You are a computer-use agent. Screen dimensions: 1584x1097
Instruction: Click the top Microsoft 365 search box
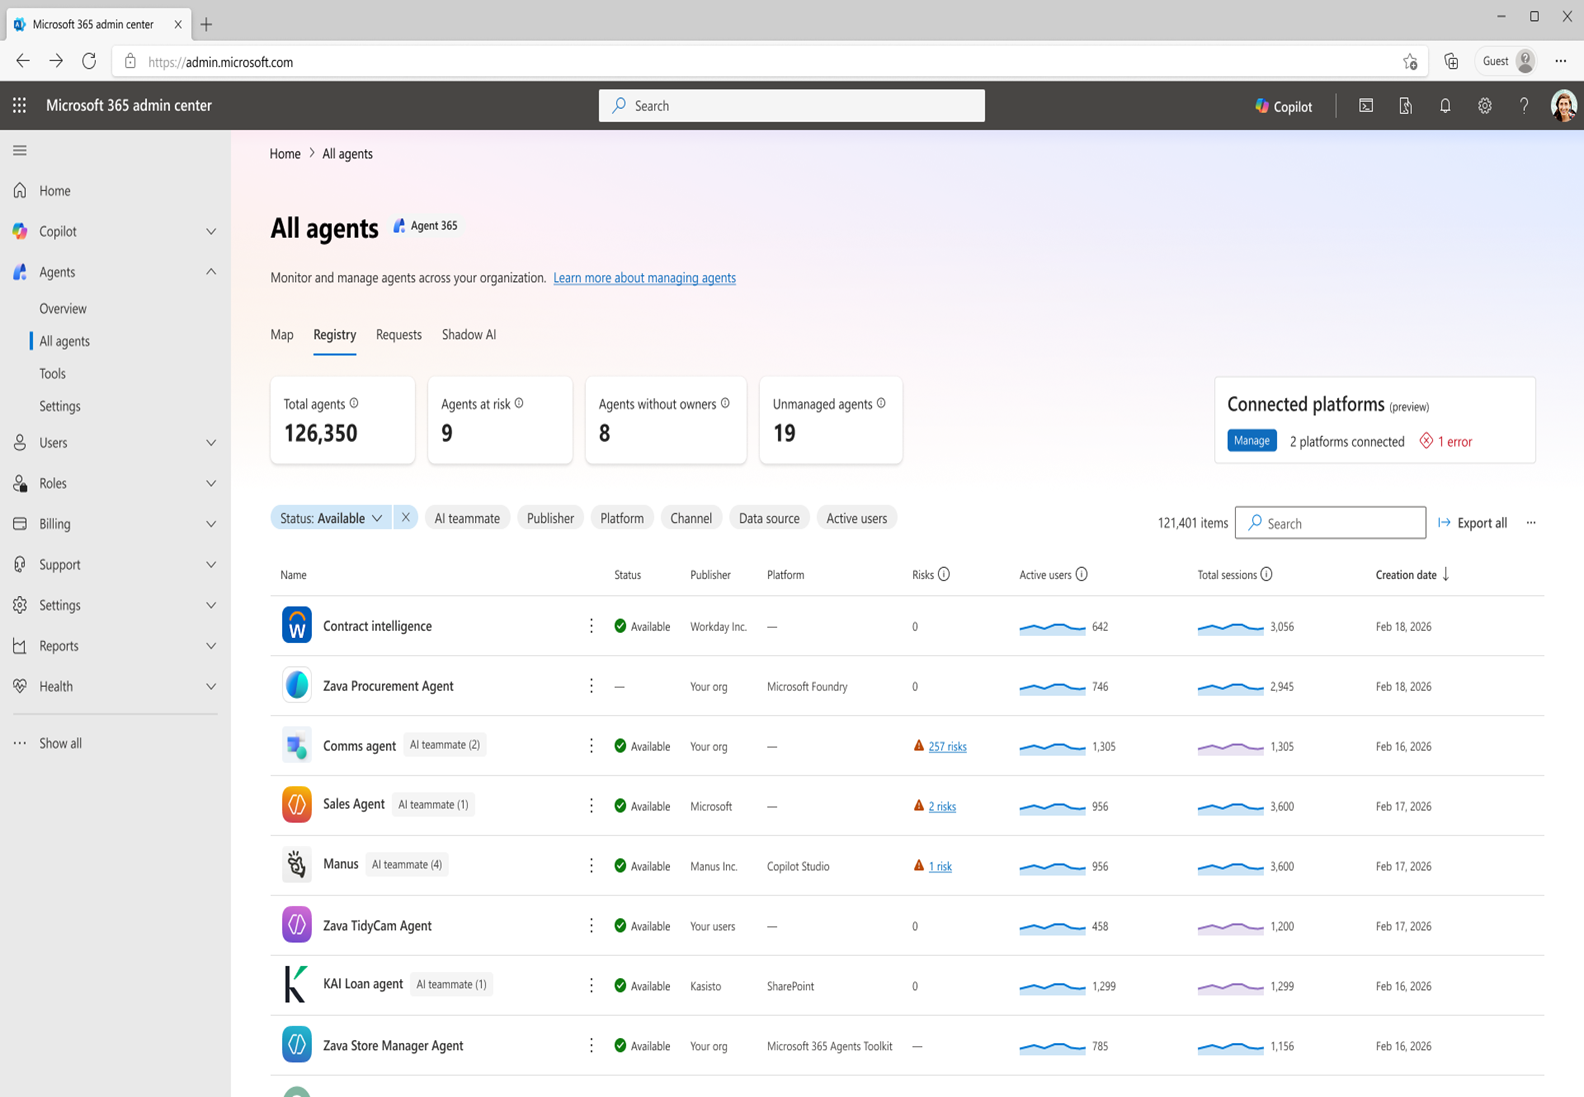792,106
